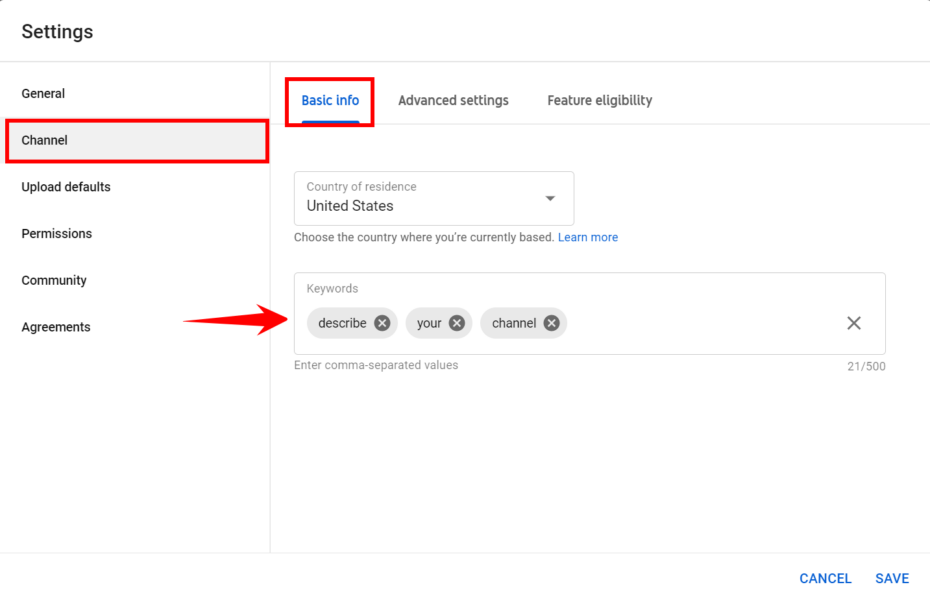Select General in the settings sidebar
The image size is (930, 600).
click(x=43, y=93)
